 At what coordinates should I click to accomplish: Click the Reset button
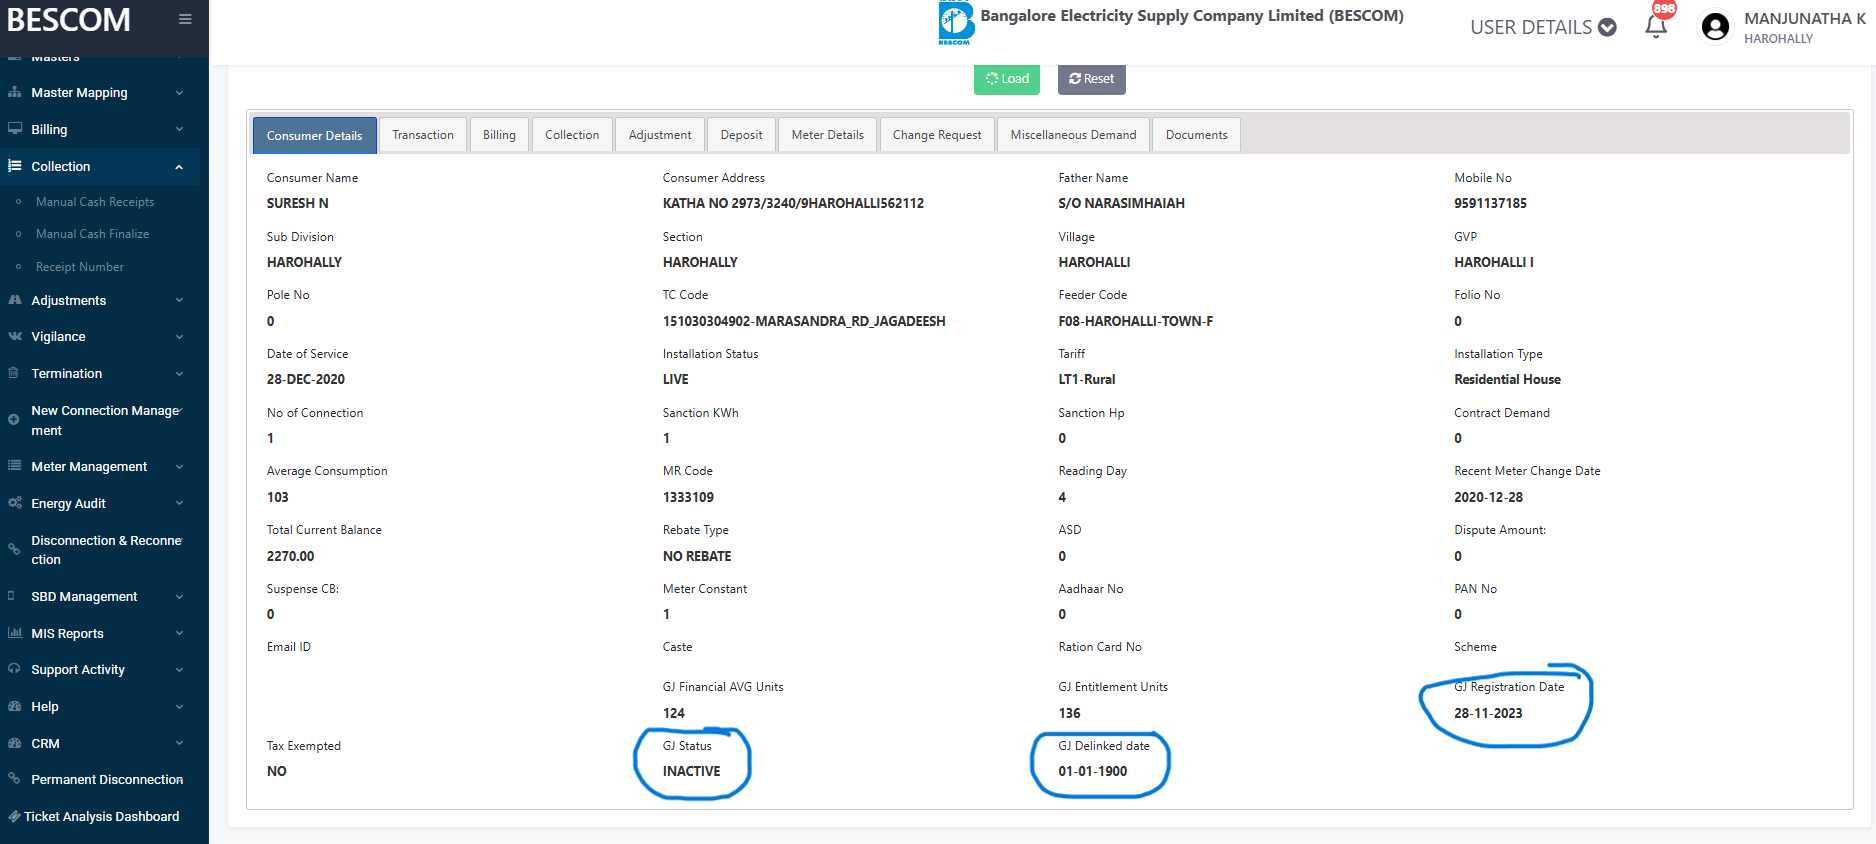tap(1091, 79)
